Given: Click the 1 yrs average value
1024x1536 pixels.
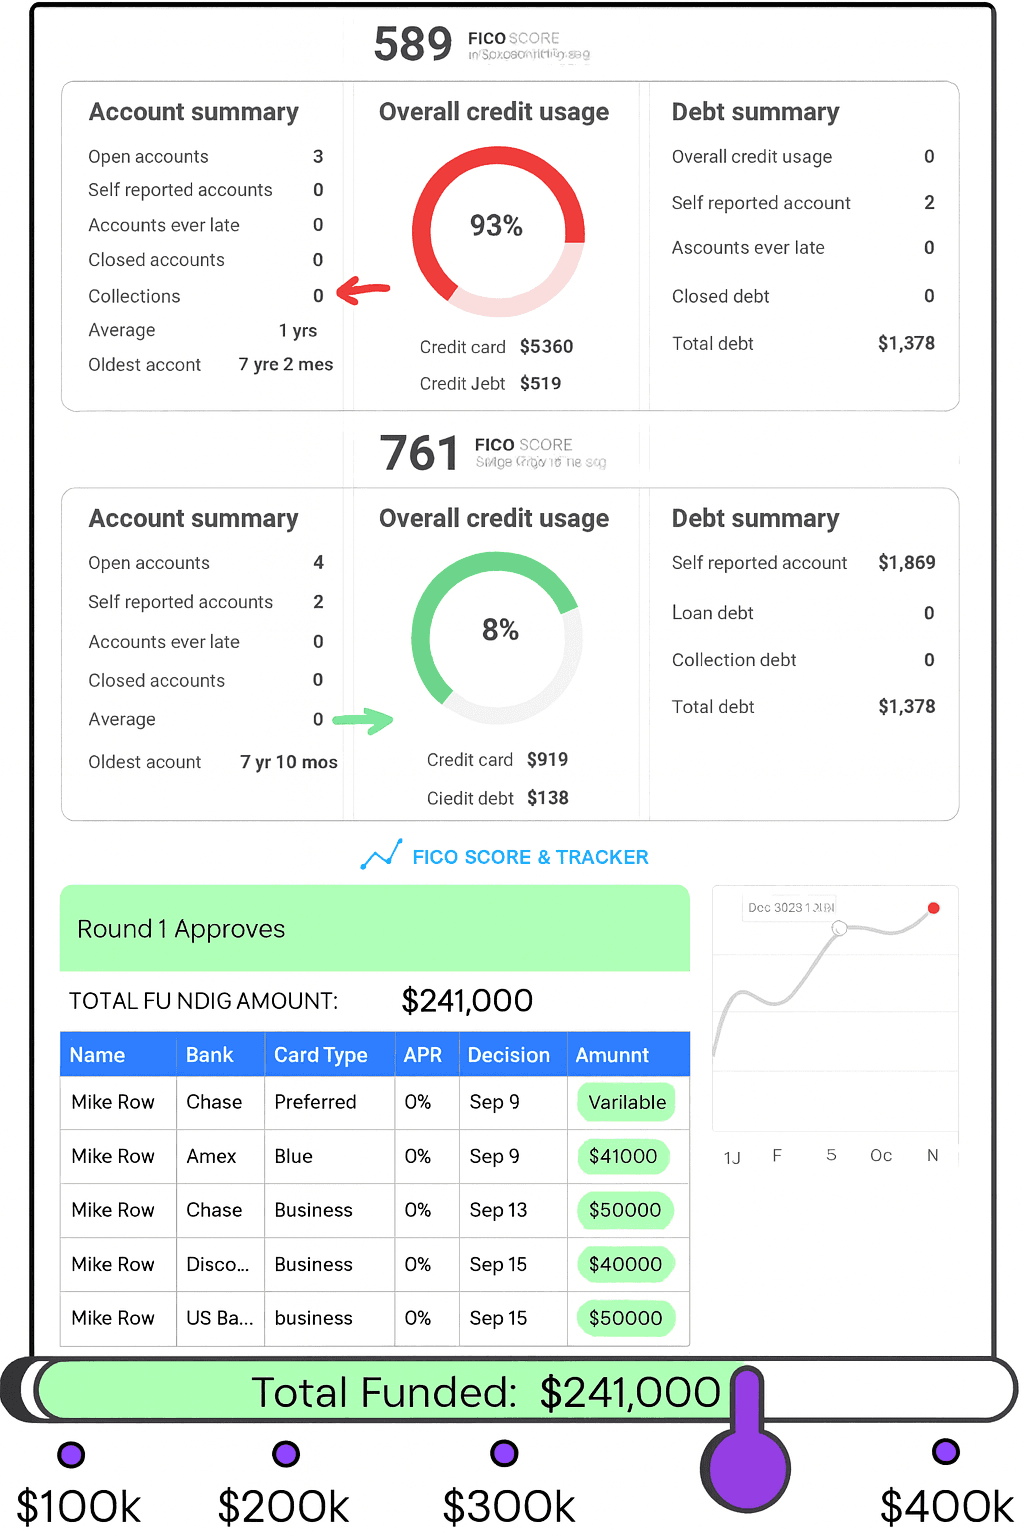Looking at the screenshot, I should 298,330.
